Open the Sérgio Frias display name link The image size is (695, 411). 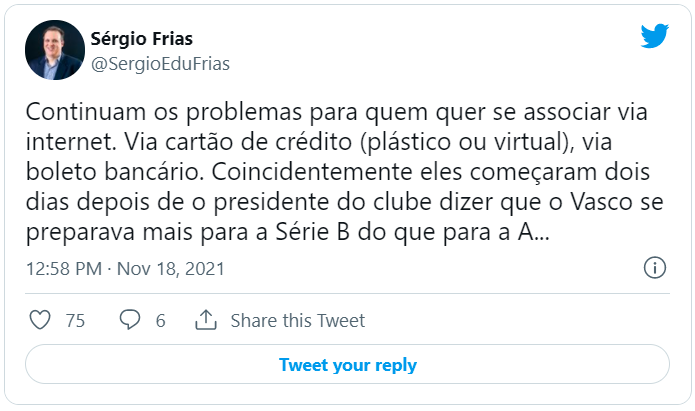141,40
